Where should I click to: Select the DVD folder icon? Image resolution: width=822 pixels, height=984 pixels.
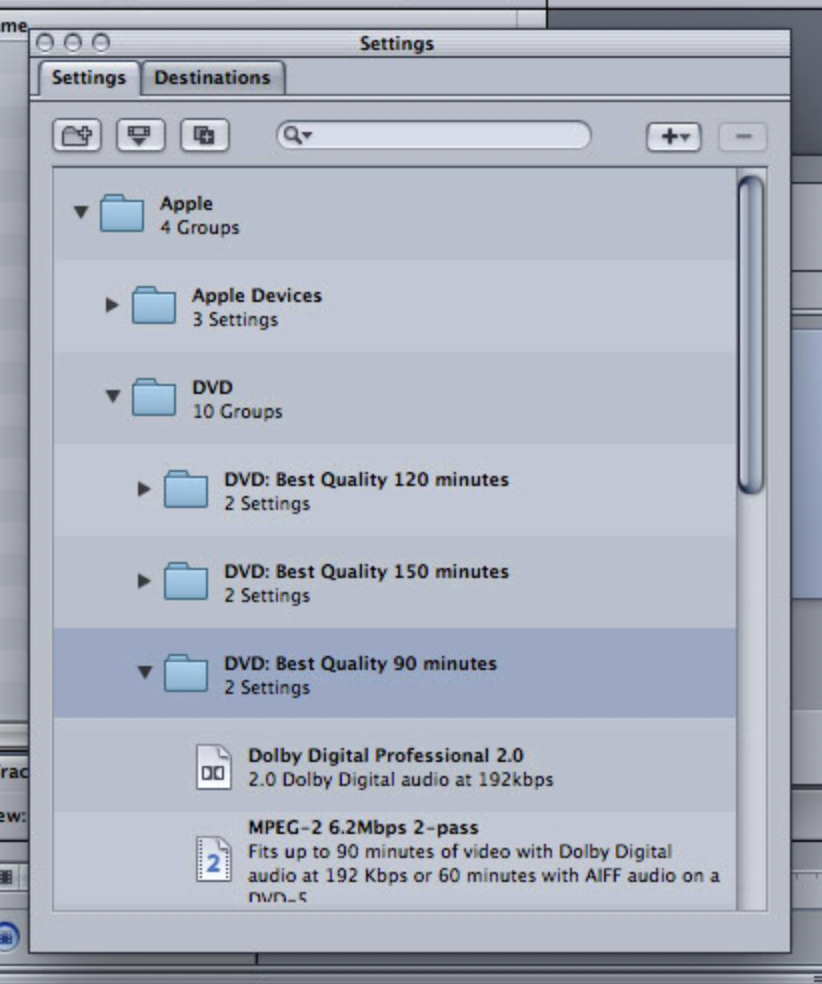pos(154,397)
